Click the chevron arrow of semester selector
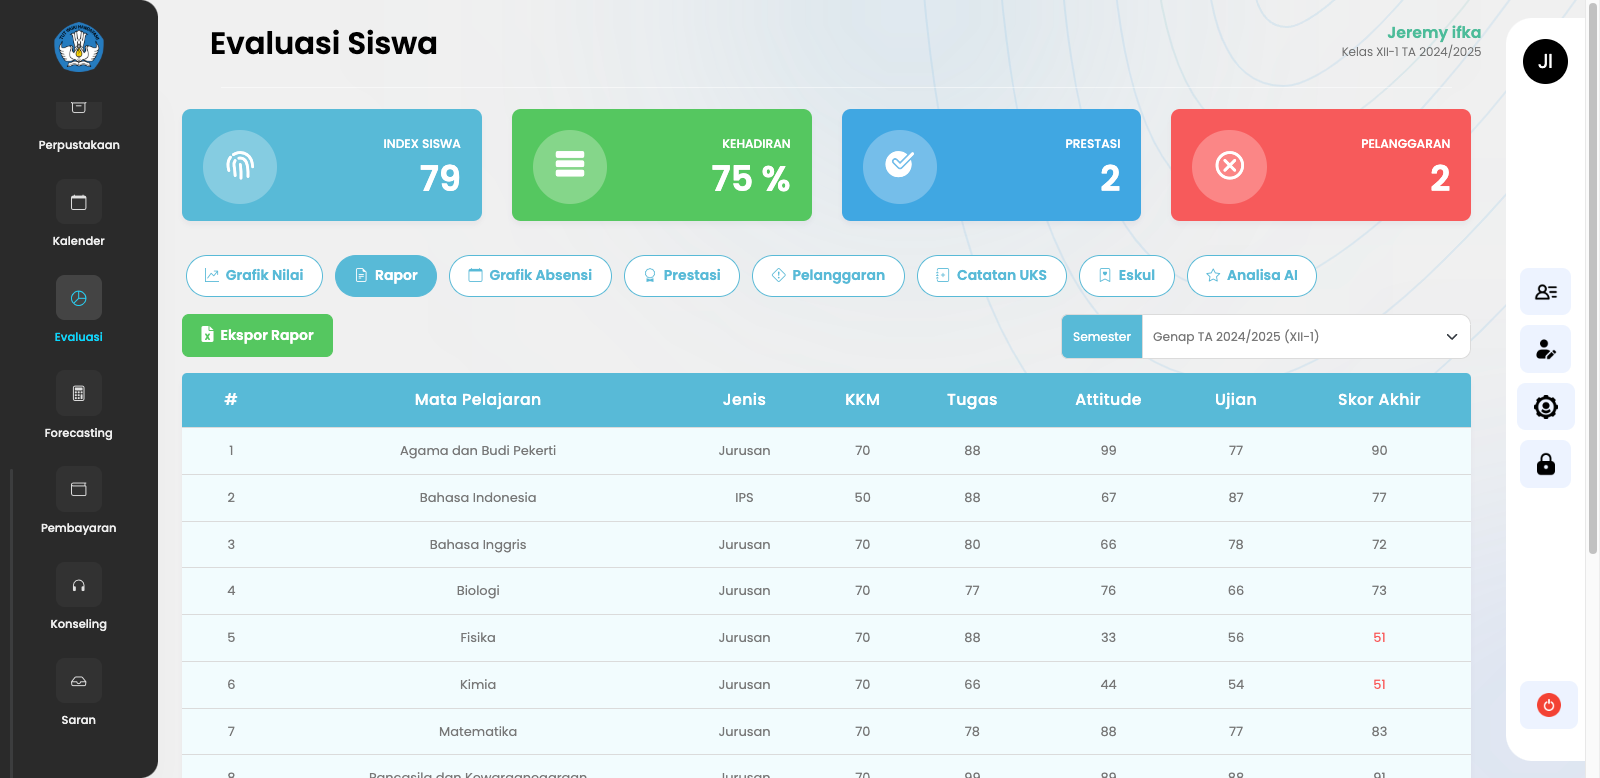 pos(1451,337)
